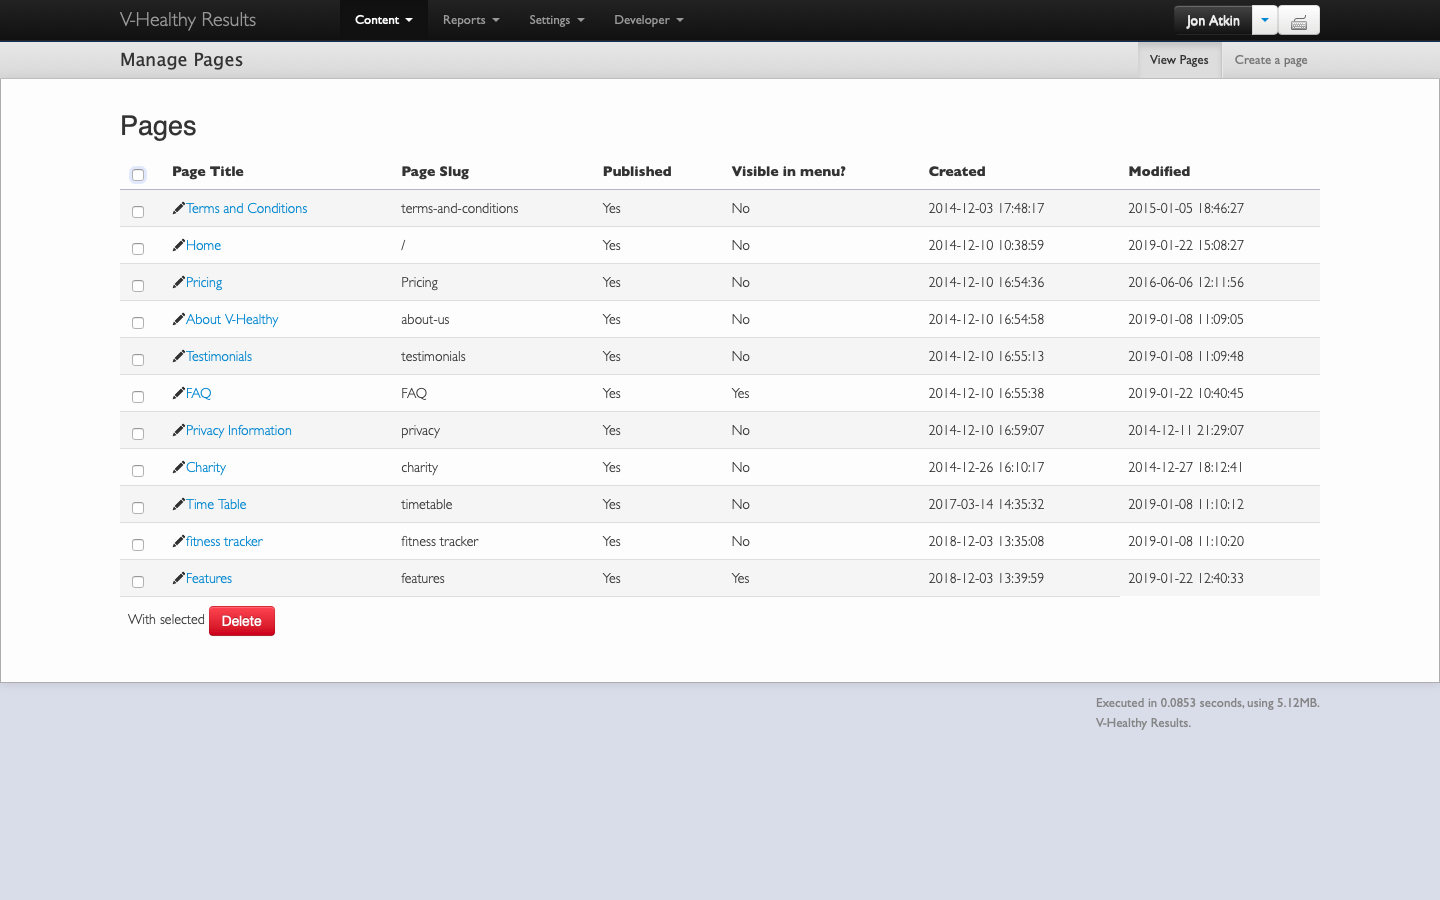Click the pencil edit icon beside Pricing
This screenshot has width=1440, height=900.
tap(178, 282)
